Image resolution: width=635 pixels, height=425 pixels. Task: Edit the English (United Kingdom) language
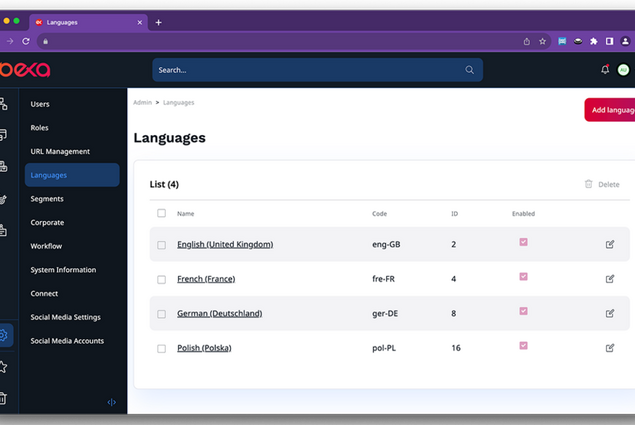click(610, 244)
